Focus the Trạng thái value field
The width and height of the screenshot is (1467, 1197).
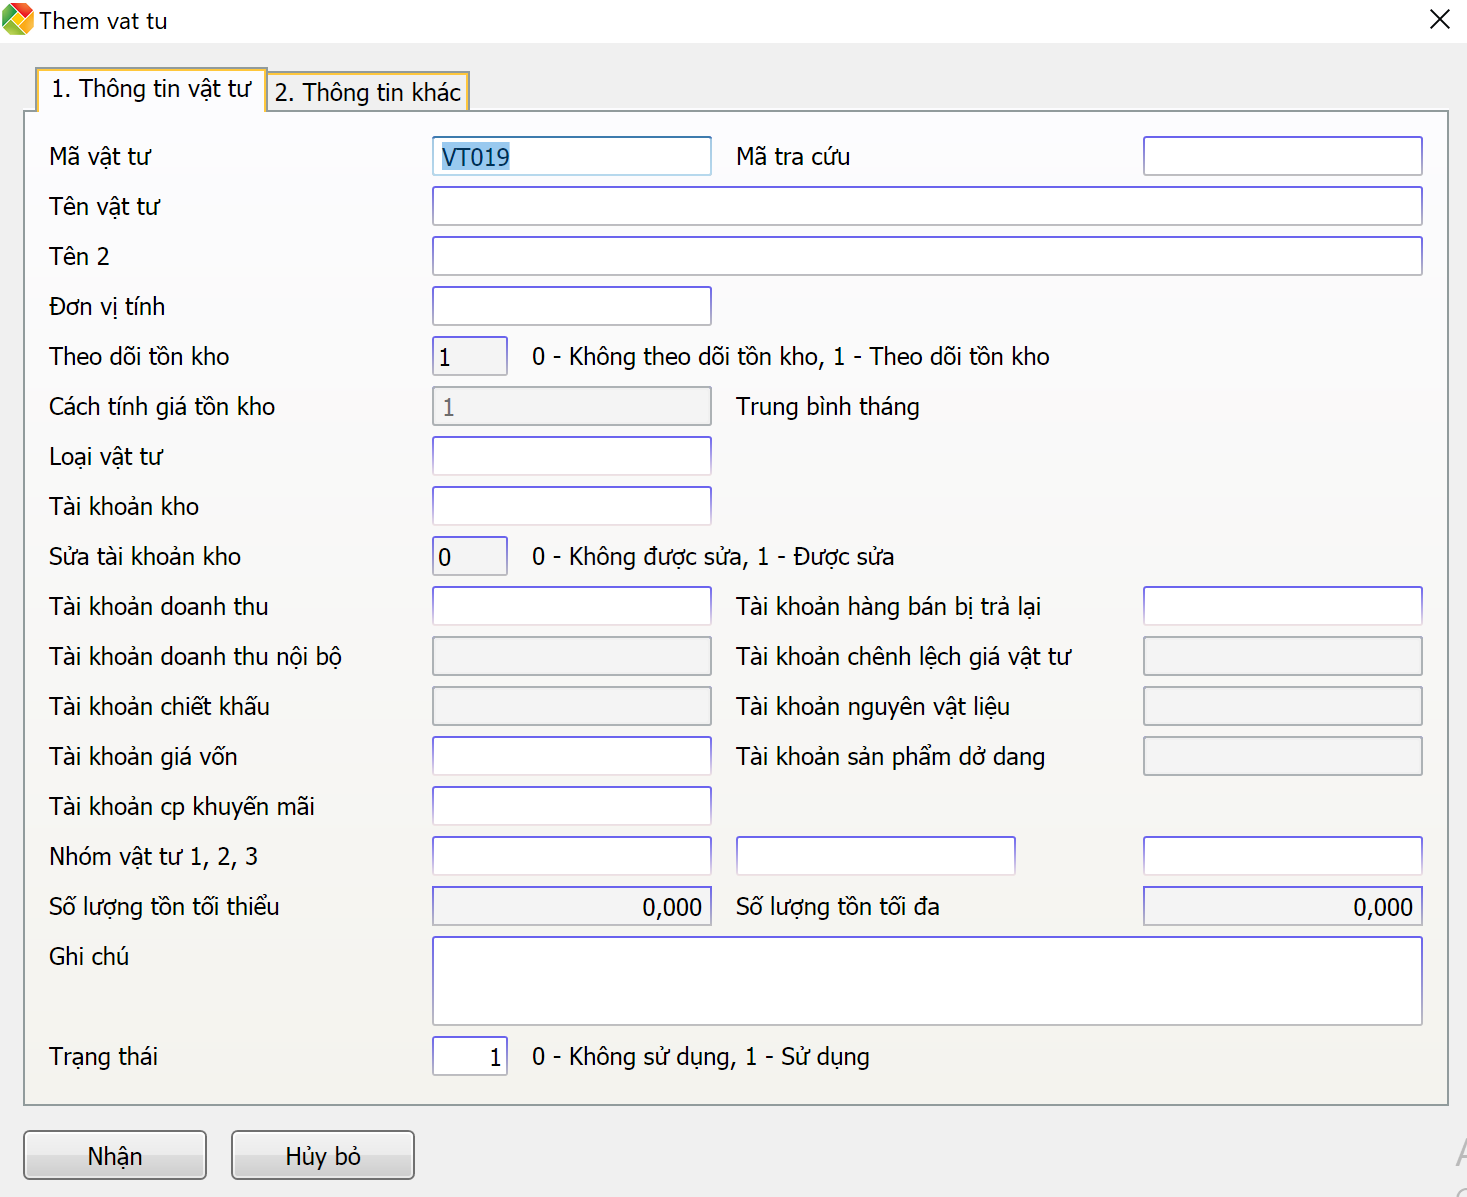point(470,1056)
